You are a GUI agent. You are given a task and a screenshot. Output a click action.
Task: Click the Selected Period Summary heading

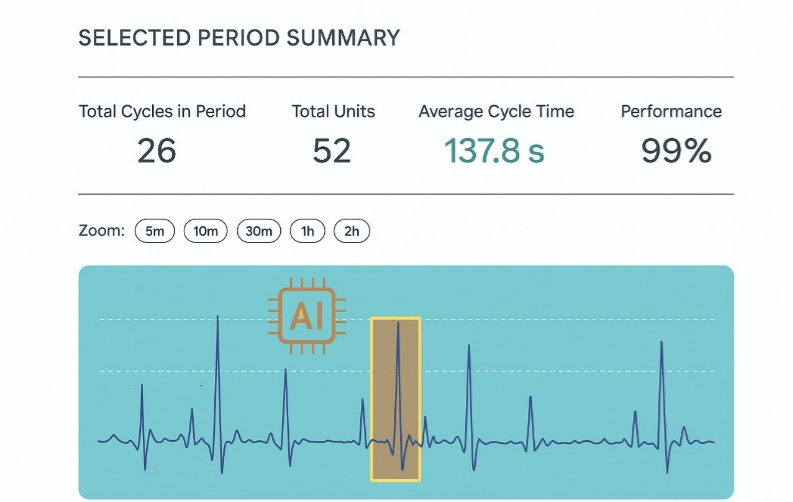(239, 39)
